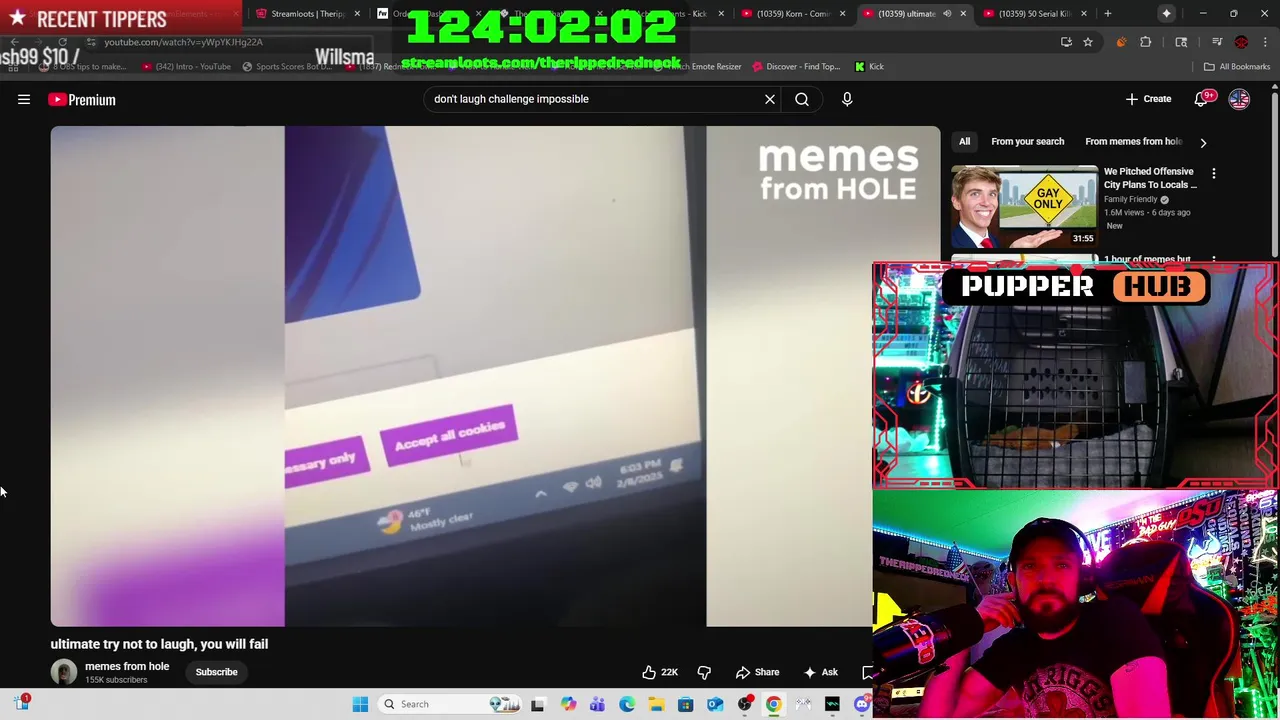Dislike the video with thumbs-down
The width and height of the screenshot is (1280, 720).
(x=704, y=672)
